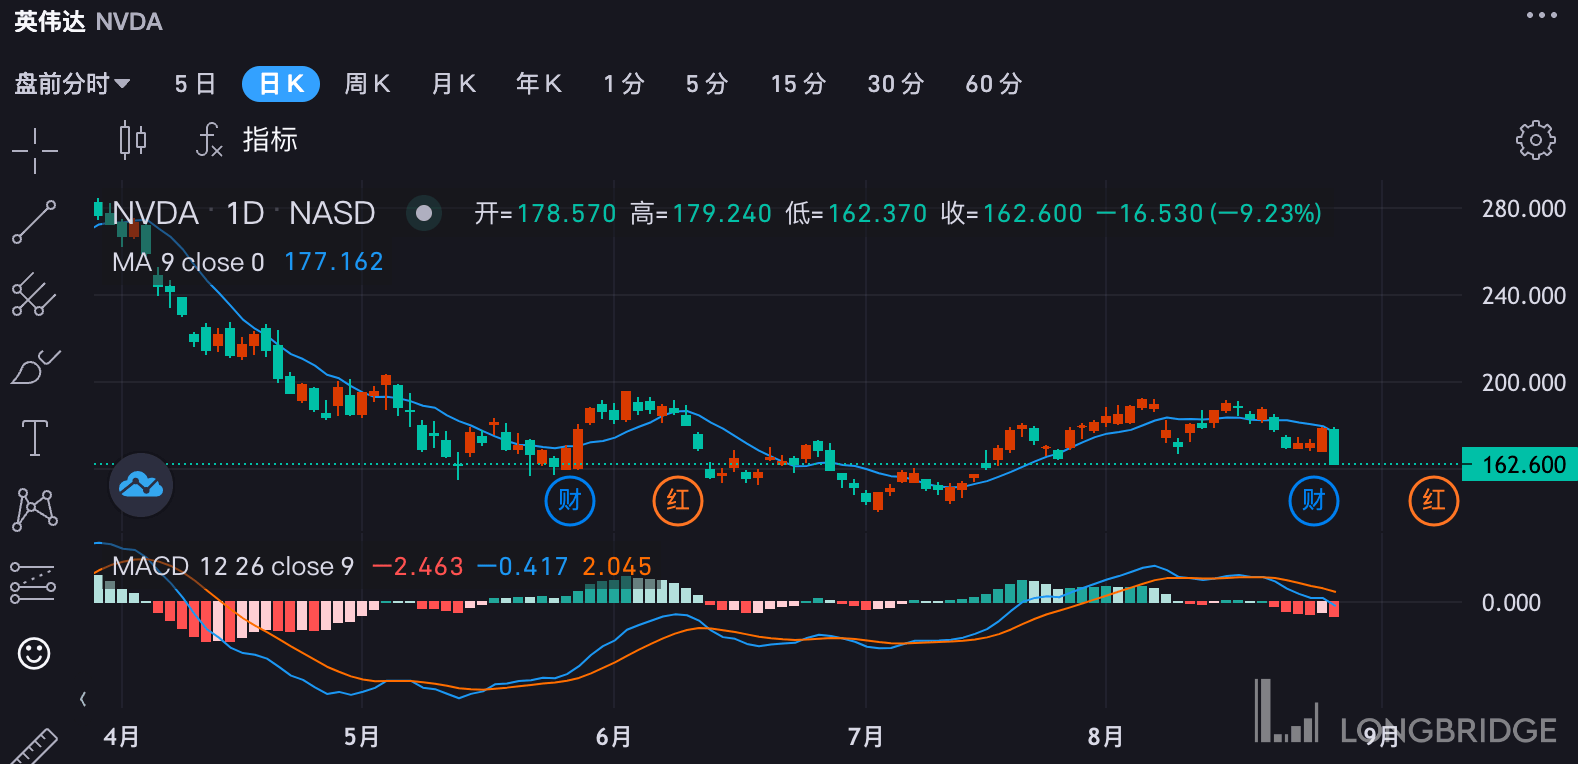
Task: Select the 15分 interval tab
Action: click(x=798, y=84)
